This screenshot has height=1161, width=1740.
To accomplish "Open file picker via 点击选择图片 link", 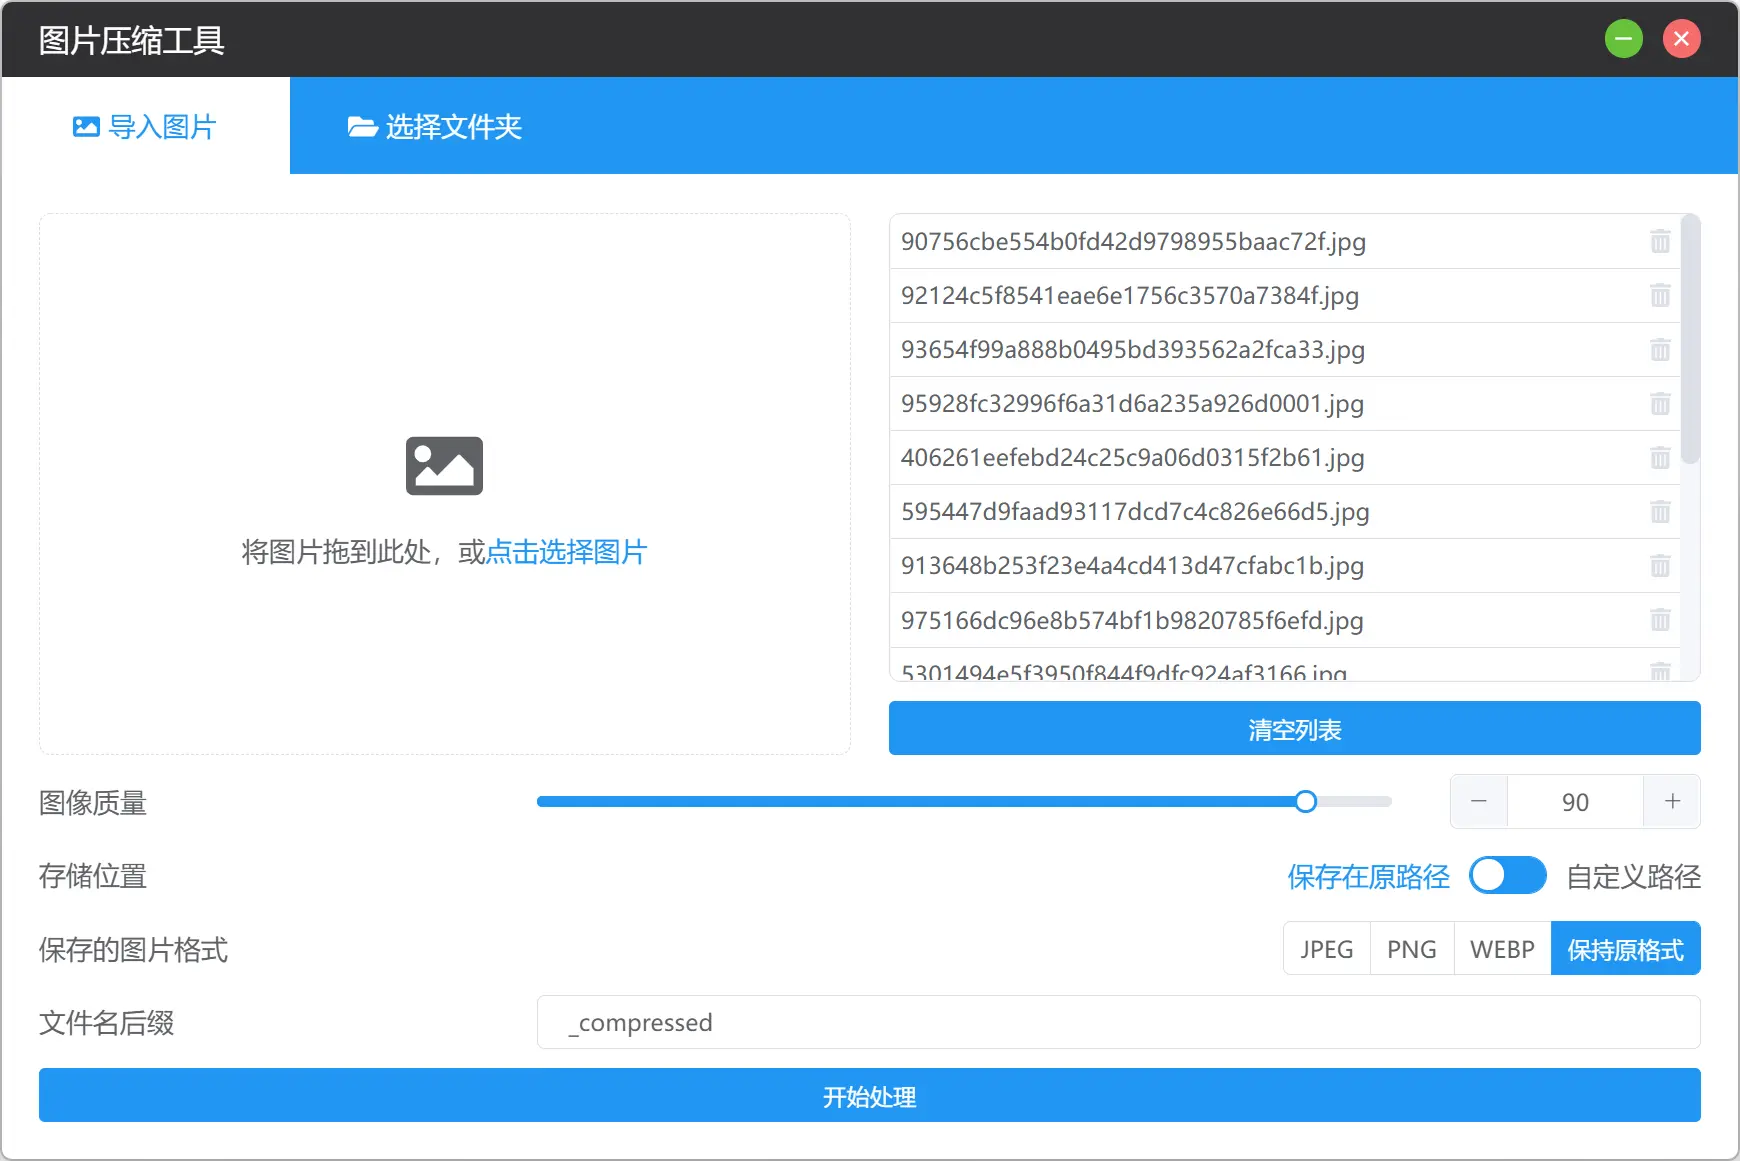I will [x=567, y=552].
